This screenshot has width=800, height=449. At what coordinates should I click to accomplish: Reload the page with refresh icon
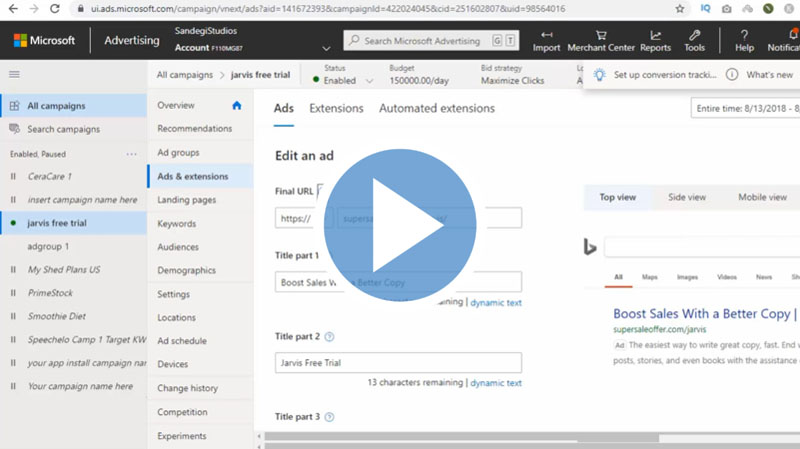55,9
